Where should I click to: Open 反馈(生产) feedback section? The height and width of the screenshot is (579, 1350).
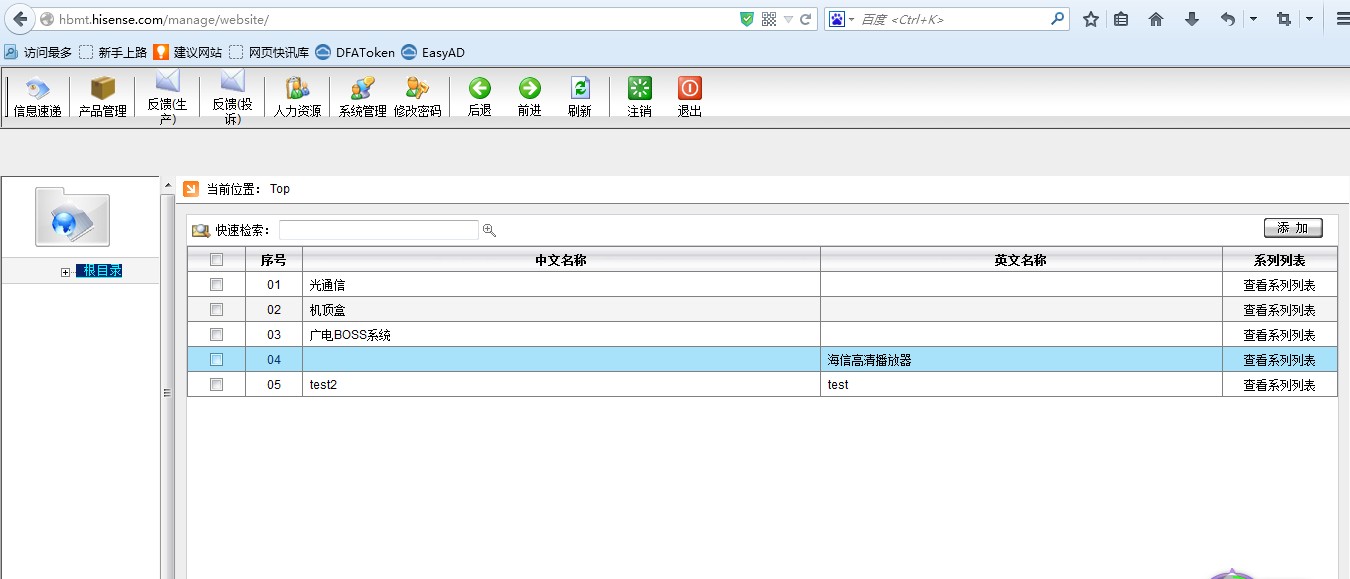click(x=167, y=98)
